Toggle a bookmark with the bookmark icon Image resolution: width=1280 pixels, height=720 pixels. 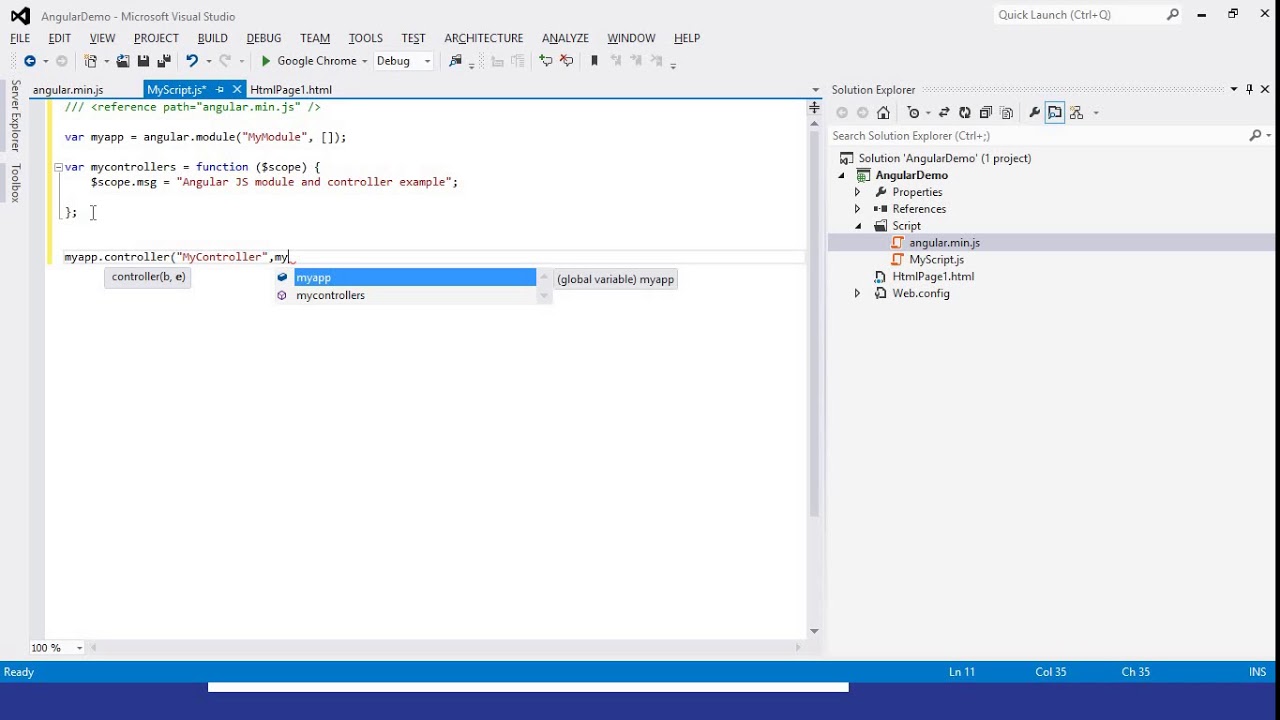pos(594,61)
